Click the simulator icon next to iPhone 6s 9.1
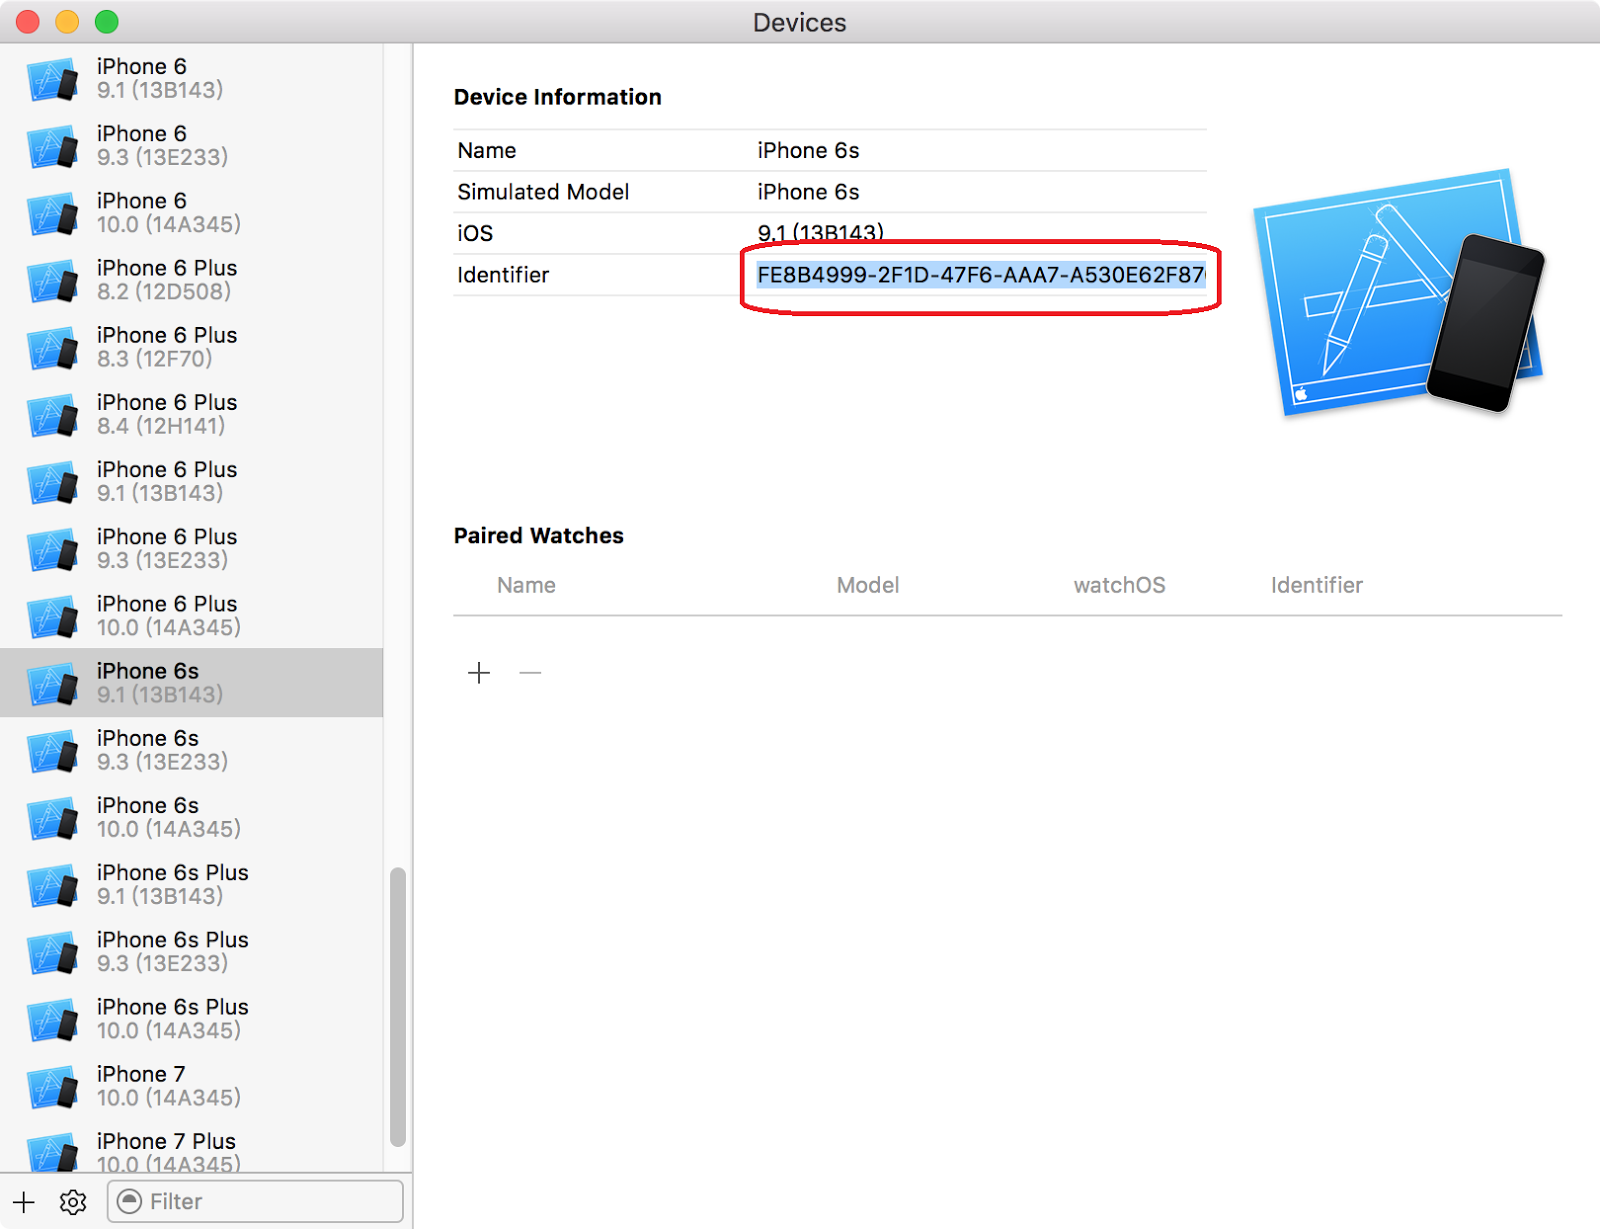1600x1229 pixels. click(52, 682)
